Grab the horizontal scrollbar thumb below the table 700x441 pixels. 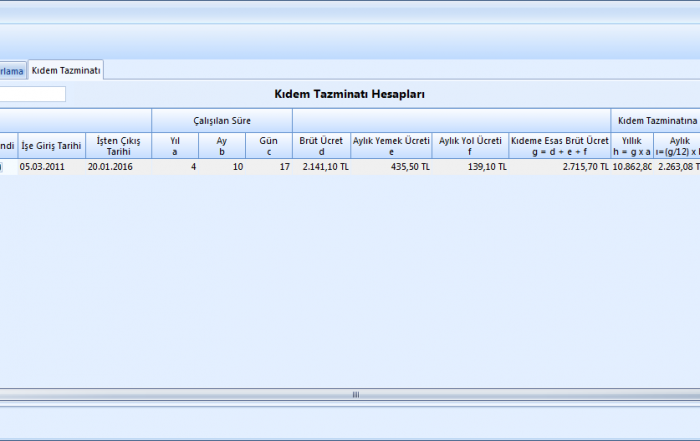[x=355, y=395]
